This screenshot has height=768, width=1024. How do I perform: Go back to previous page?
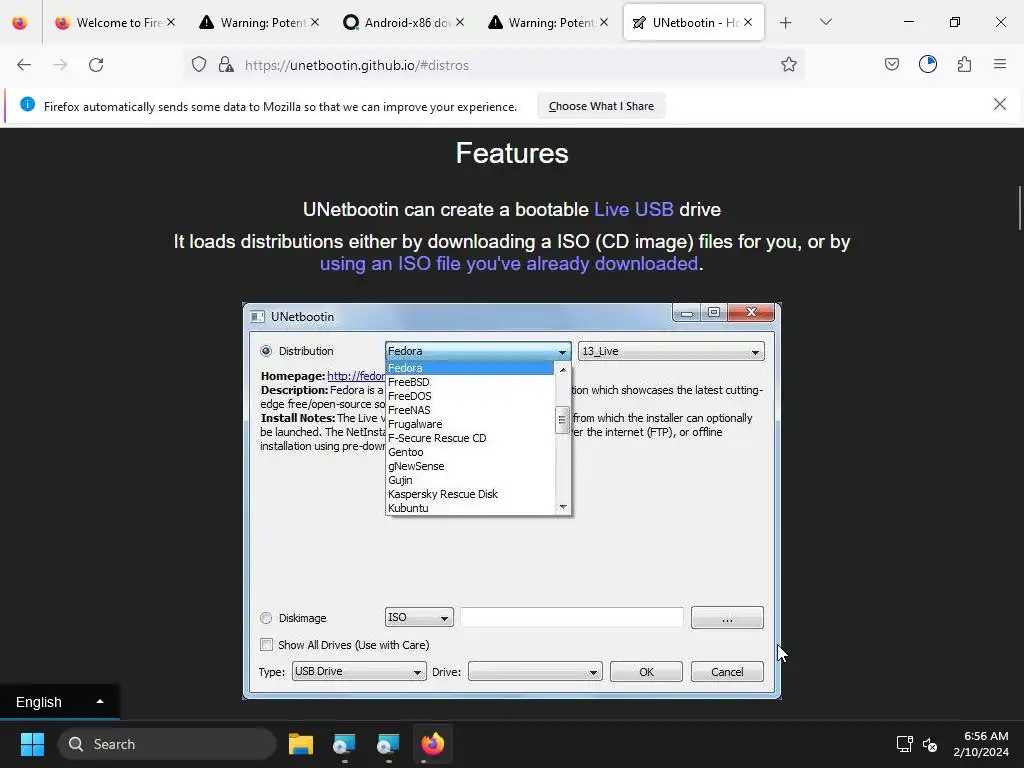tap(24, 65)
